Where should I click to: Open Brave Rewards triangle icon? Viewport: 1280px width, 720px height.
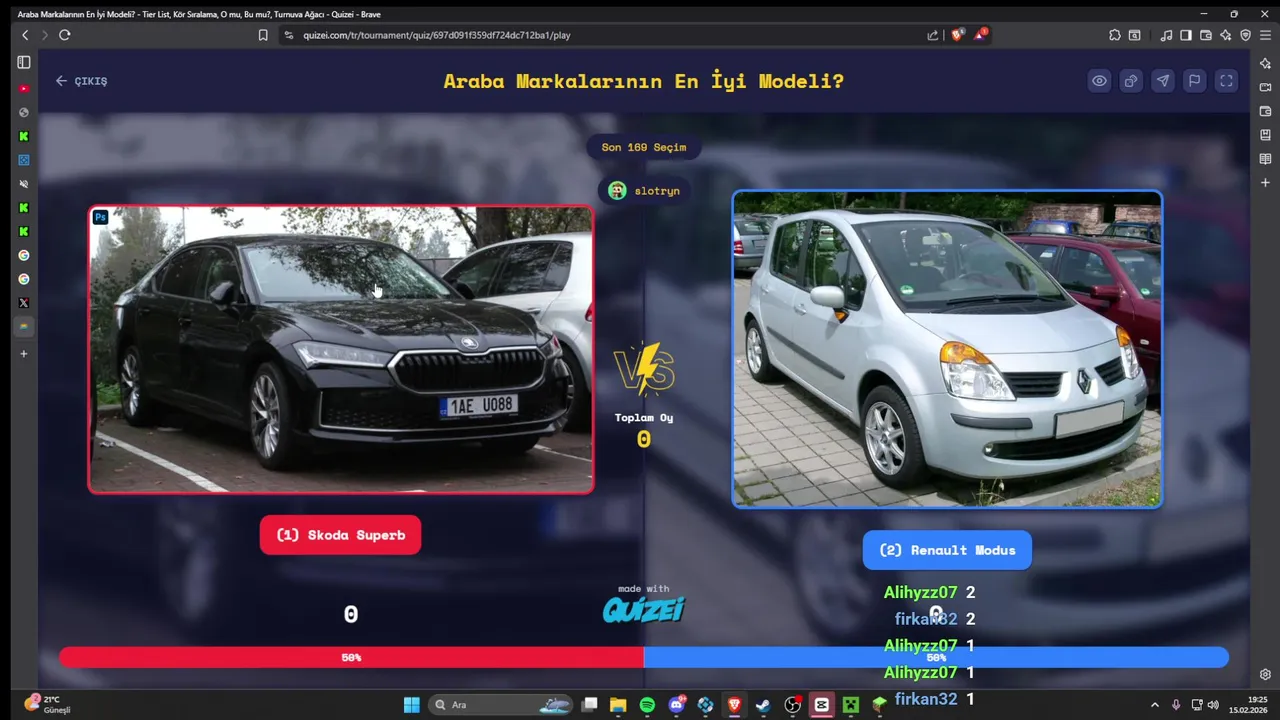[980, 35]
